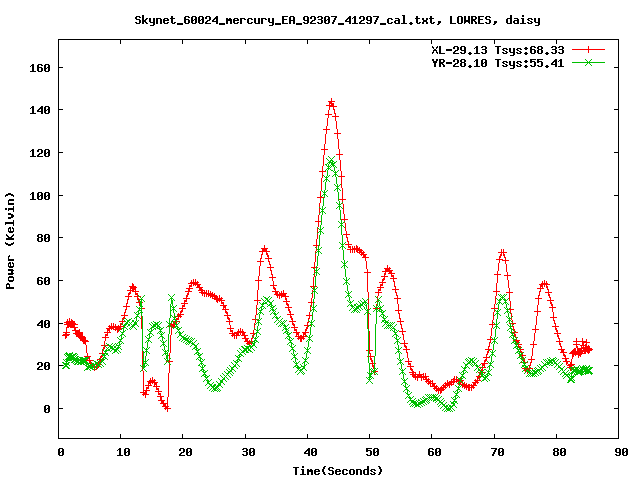
Task: Click y-axis tick label 40
Action: (x=43, y=324)
